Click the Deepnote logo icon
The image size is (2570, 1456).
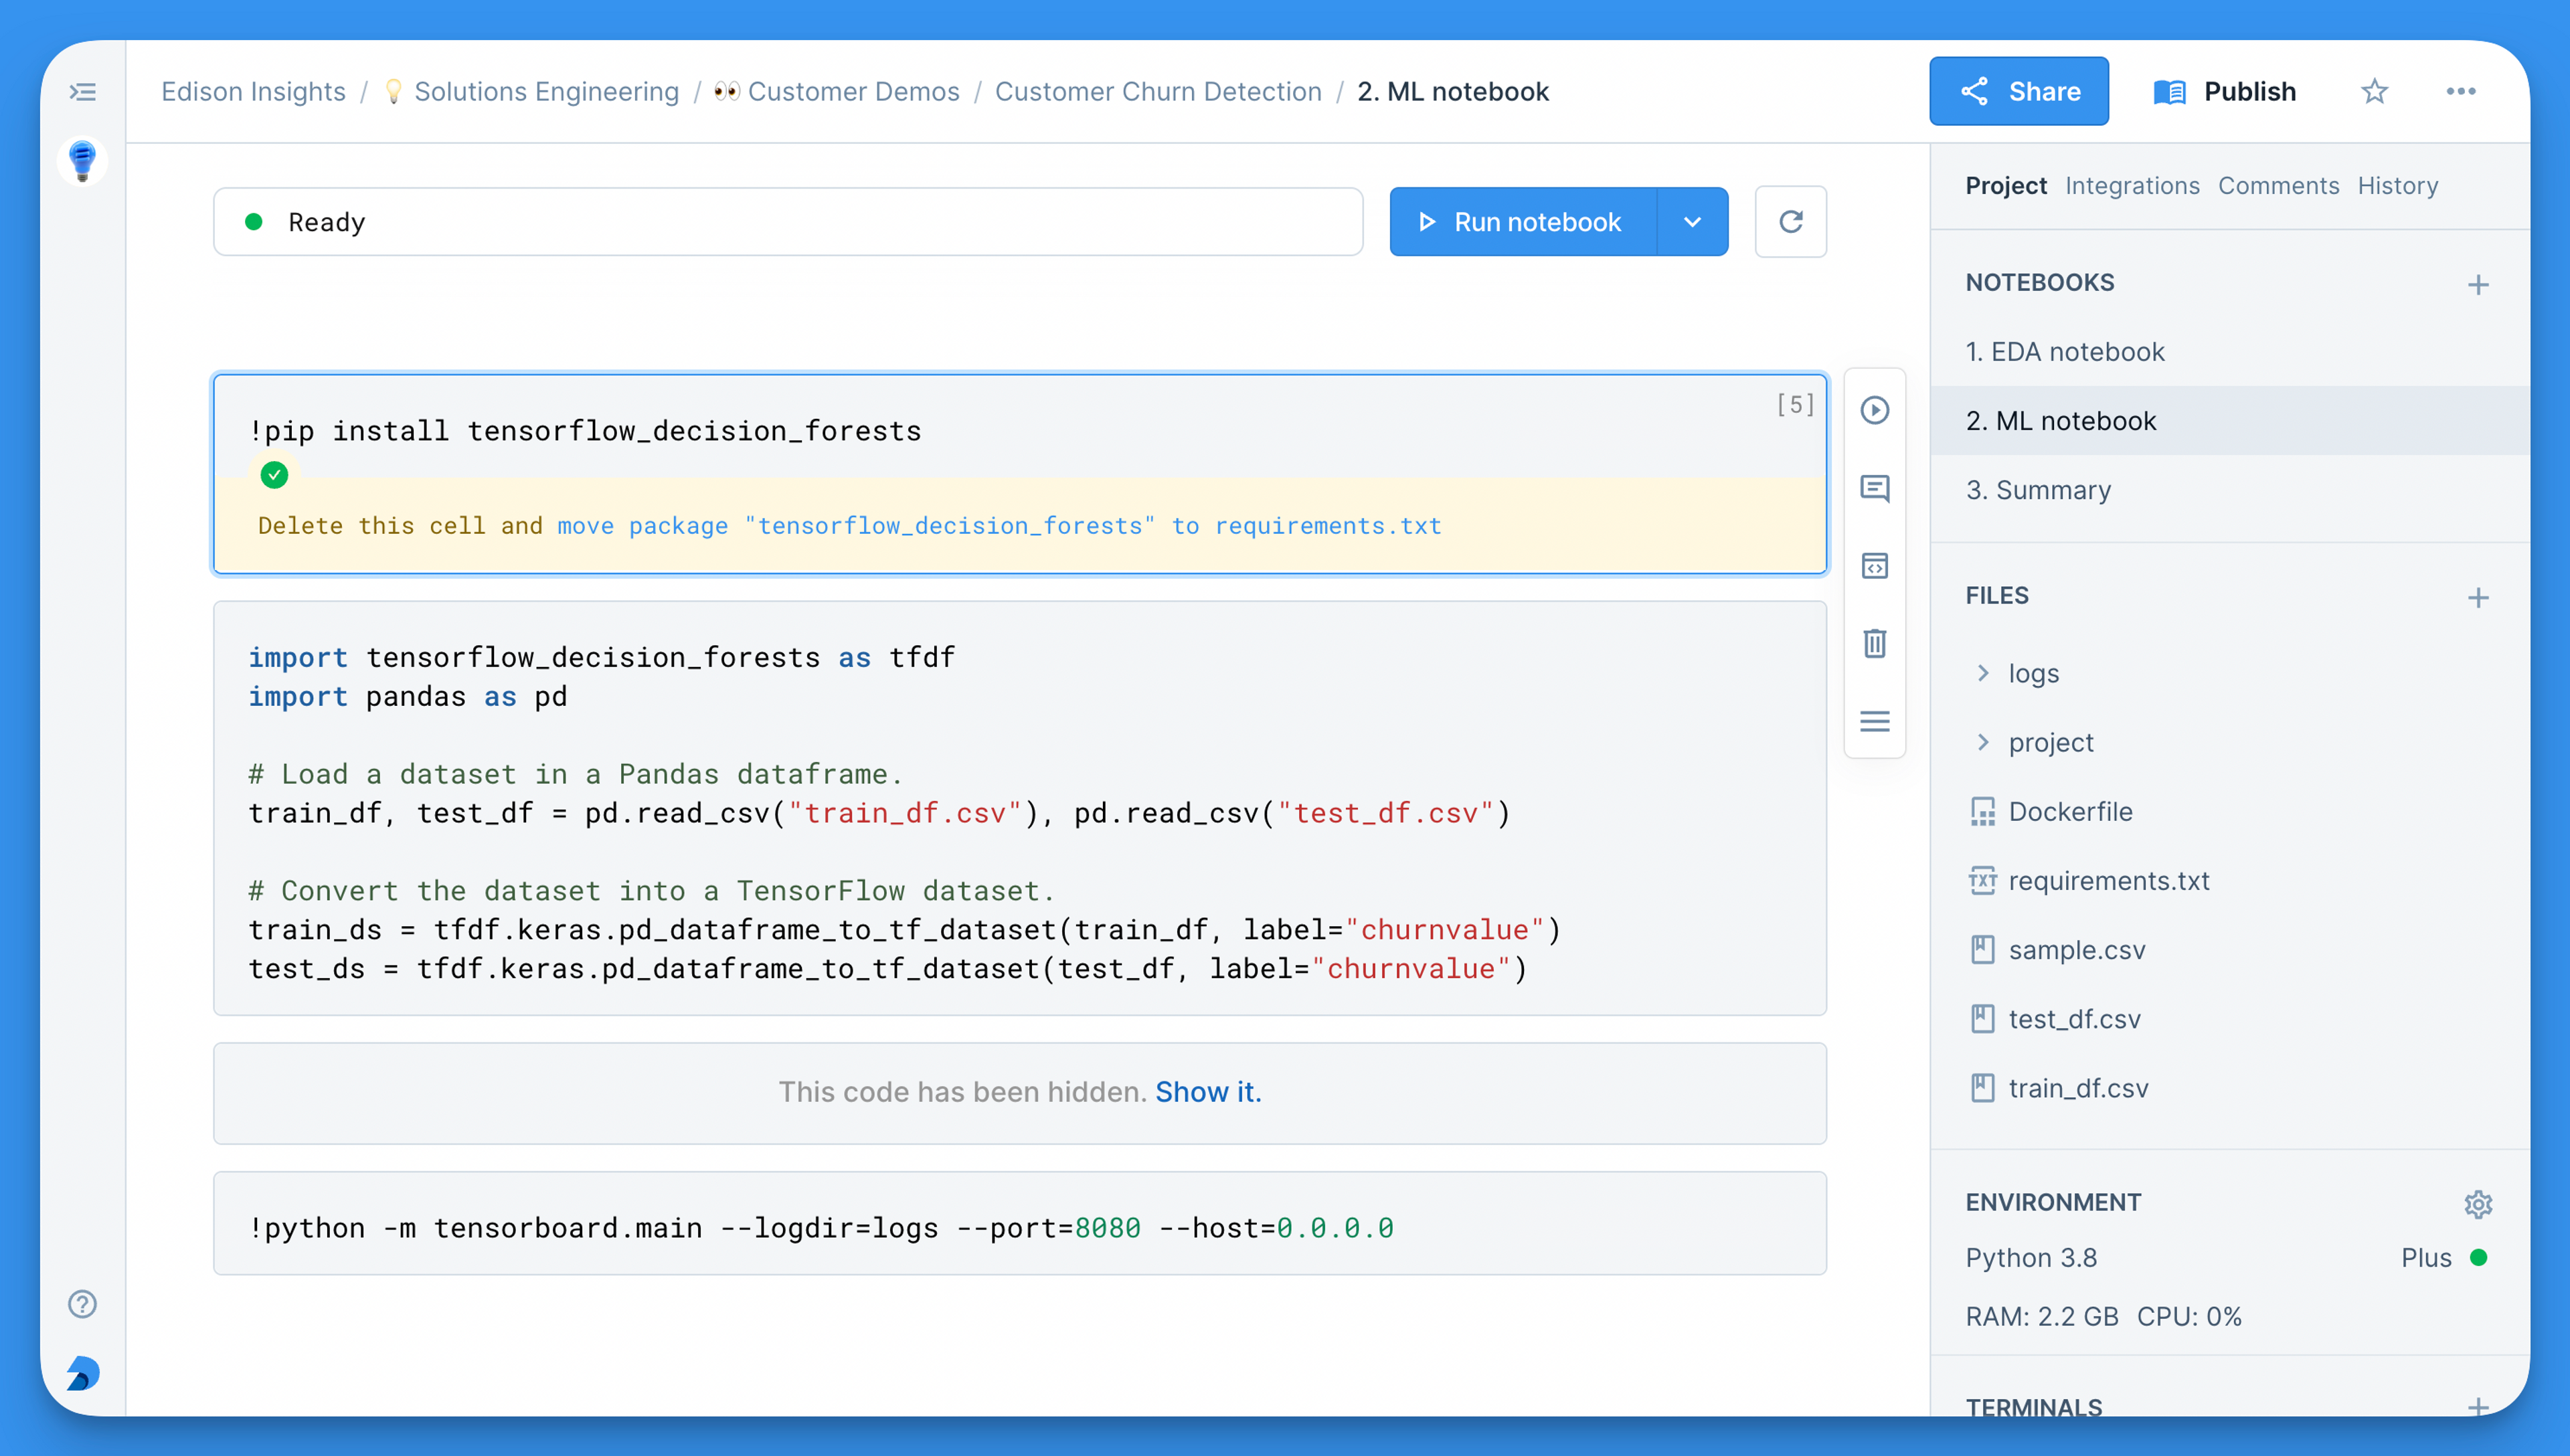(x=83, y=1374)
